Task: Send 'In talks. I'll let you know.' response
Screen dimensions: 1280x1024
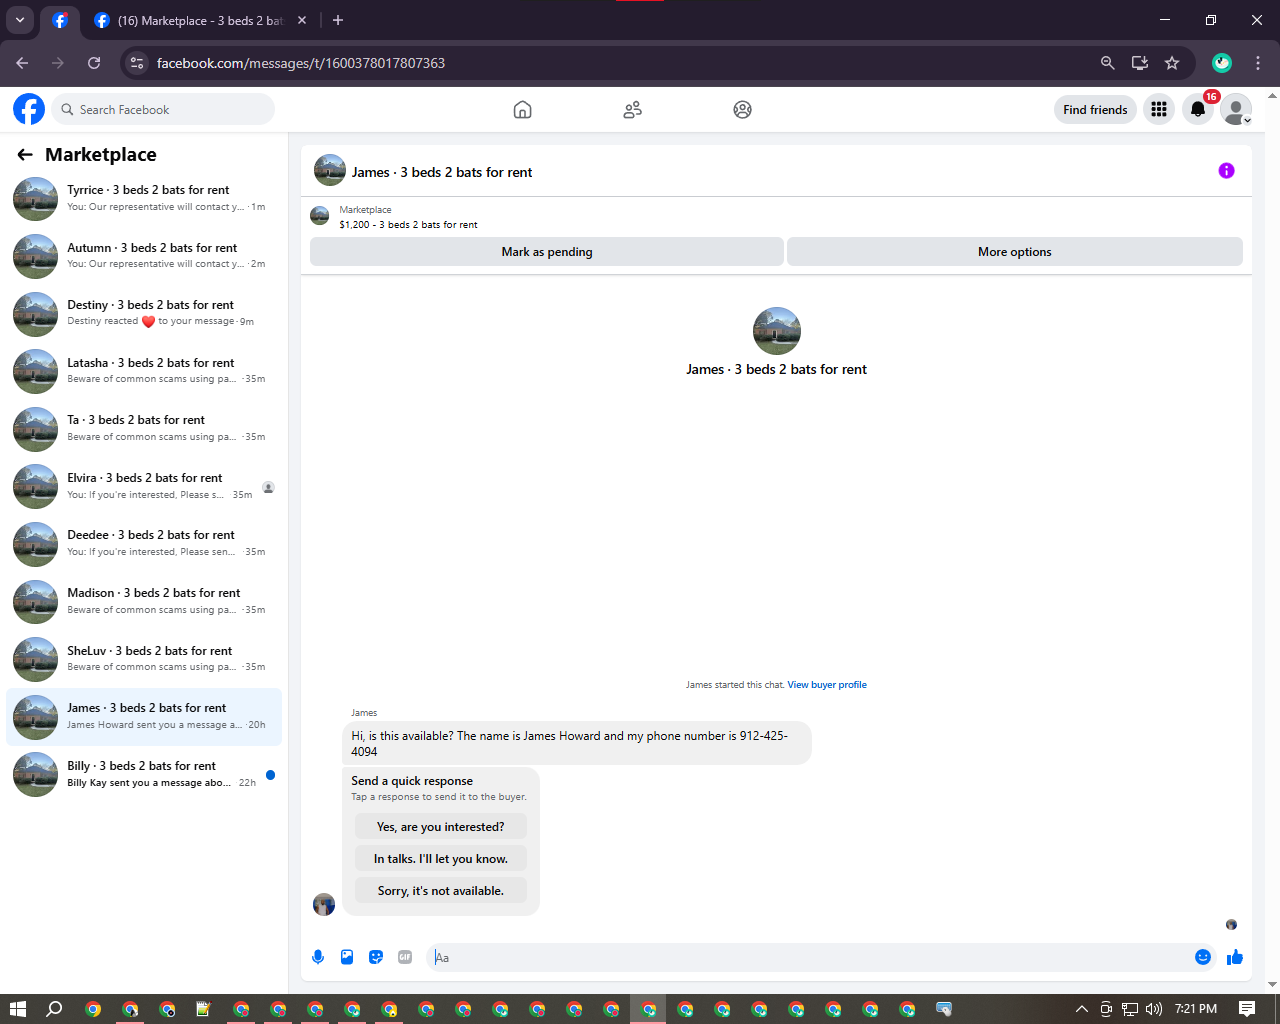Action: [441, 859]
